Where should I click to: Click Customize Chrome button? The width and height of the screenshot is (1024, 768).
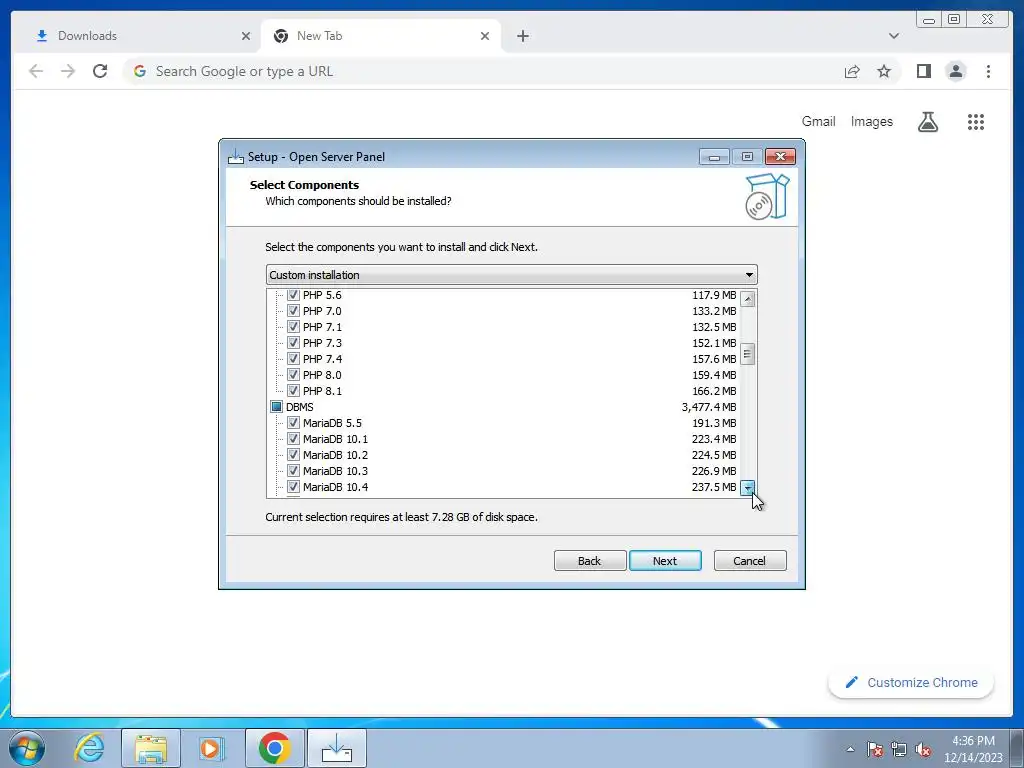912,682
